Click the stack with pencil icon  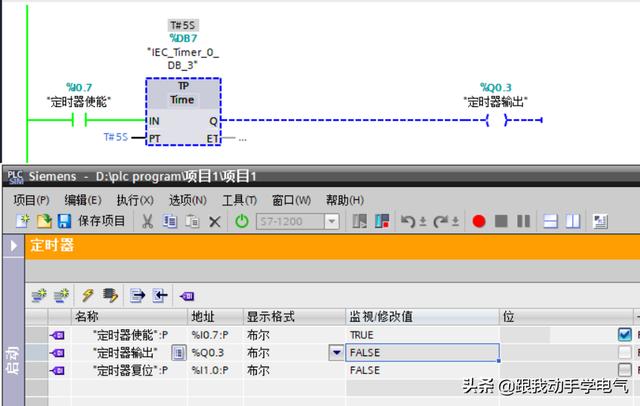point(110,295)
